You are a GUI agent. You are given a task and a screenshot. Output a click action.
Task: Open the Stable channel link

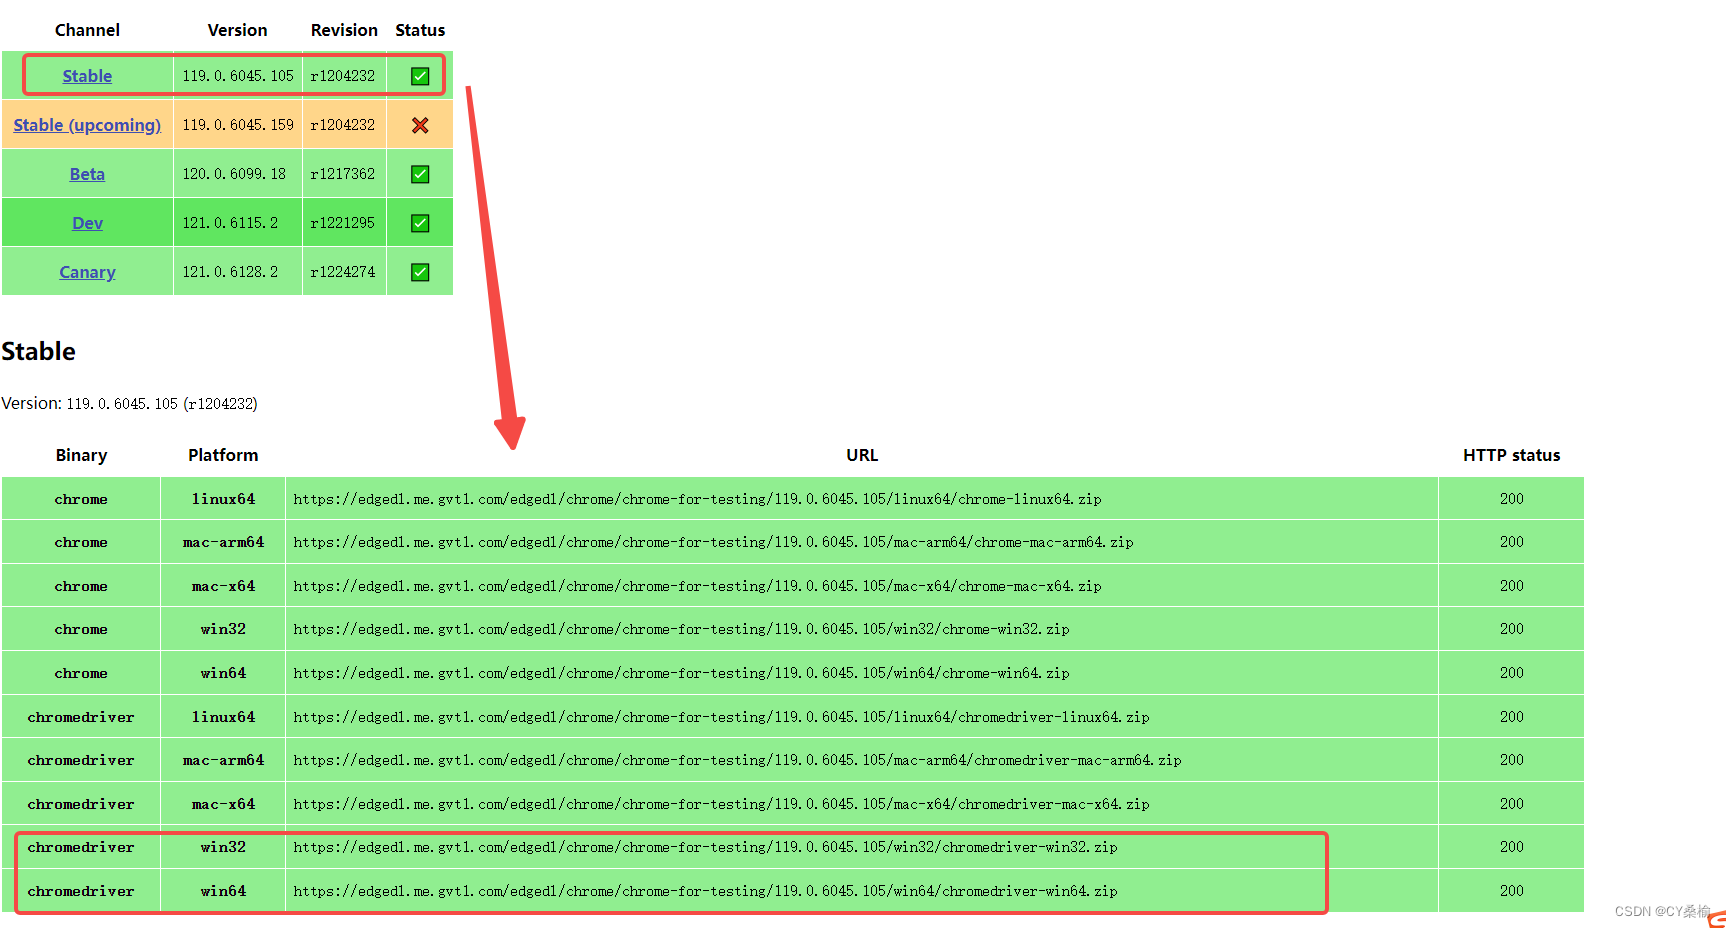[x=87, y=76]
